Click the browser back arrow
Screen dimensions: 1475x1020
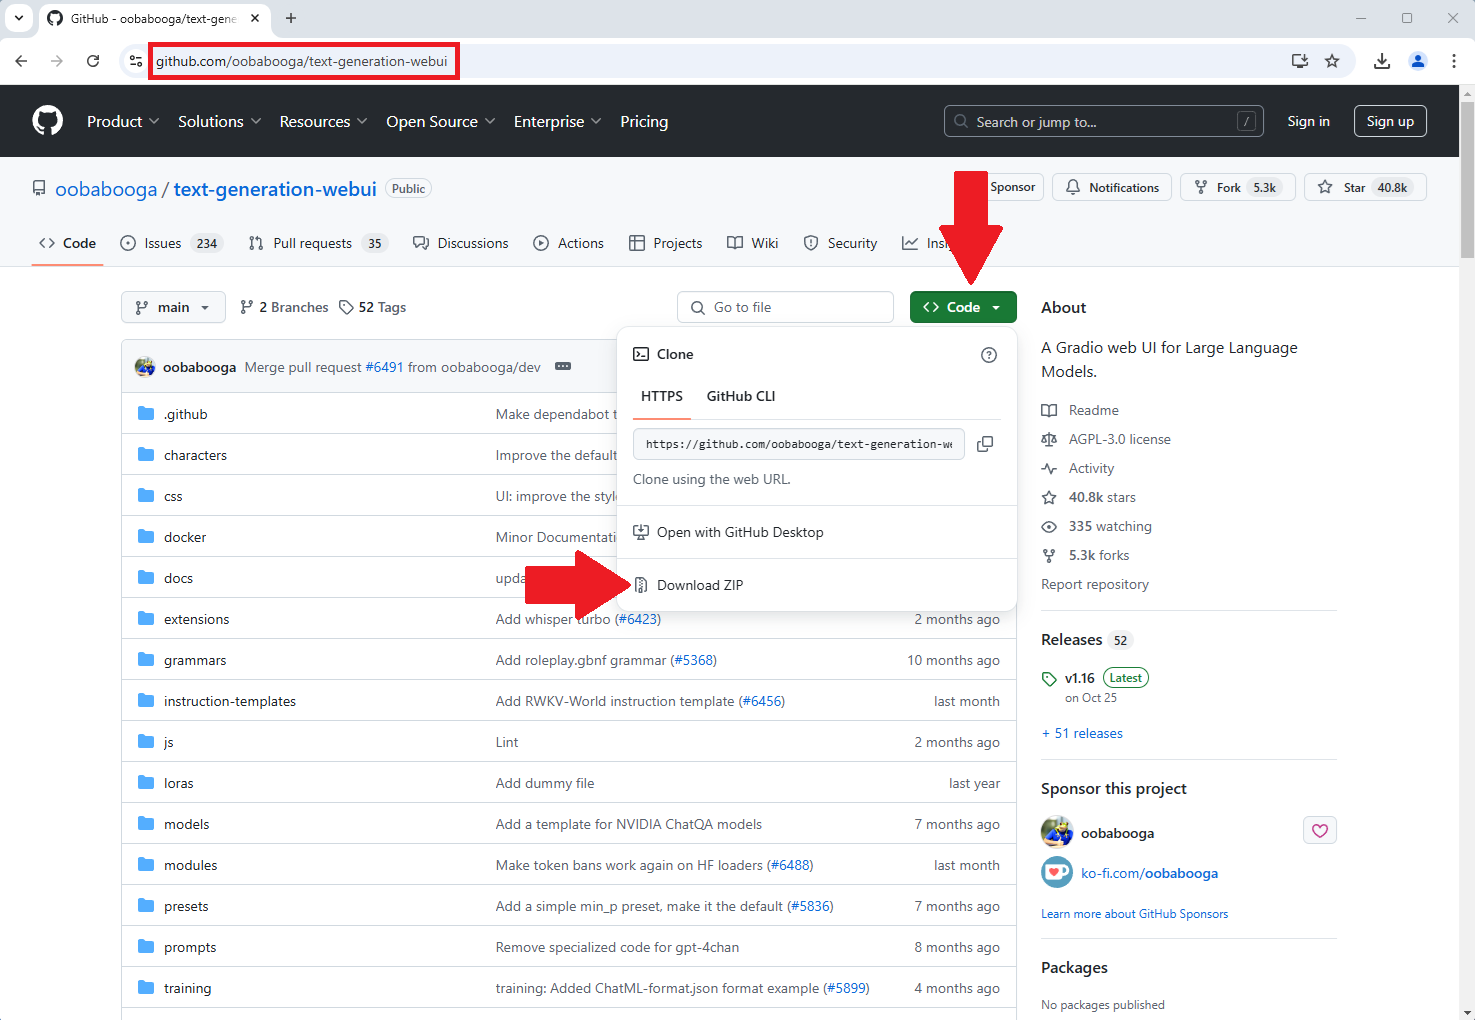pos(21,61)
